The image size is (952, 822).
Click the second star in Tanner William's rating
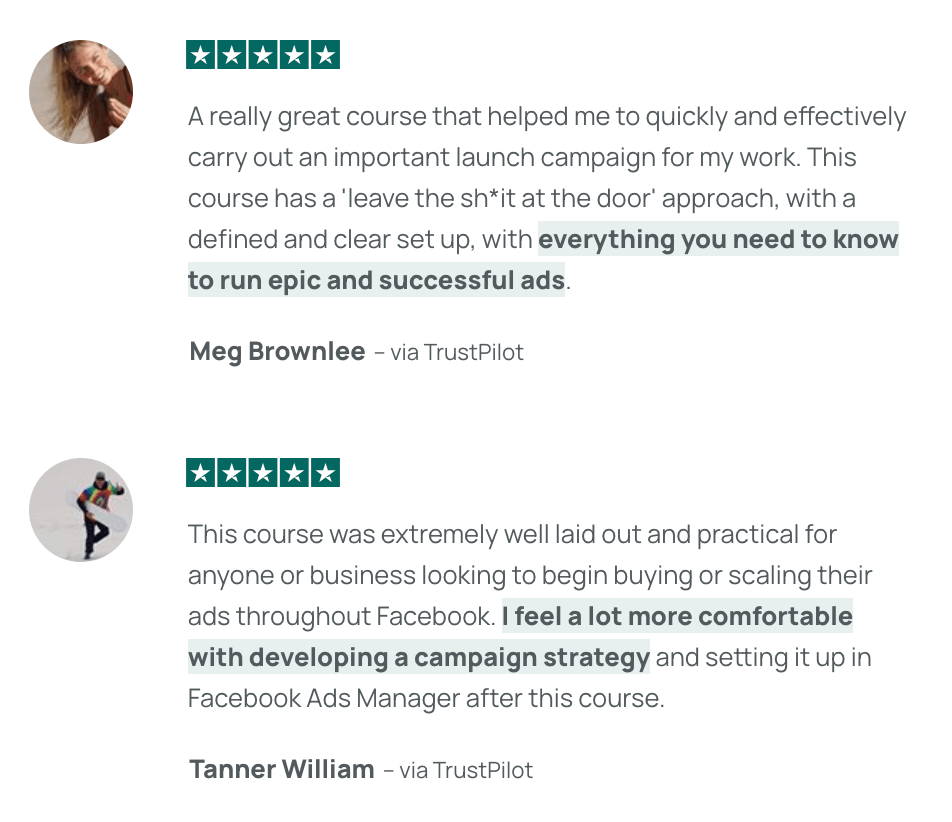(232, 473)
